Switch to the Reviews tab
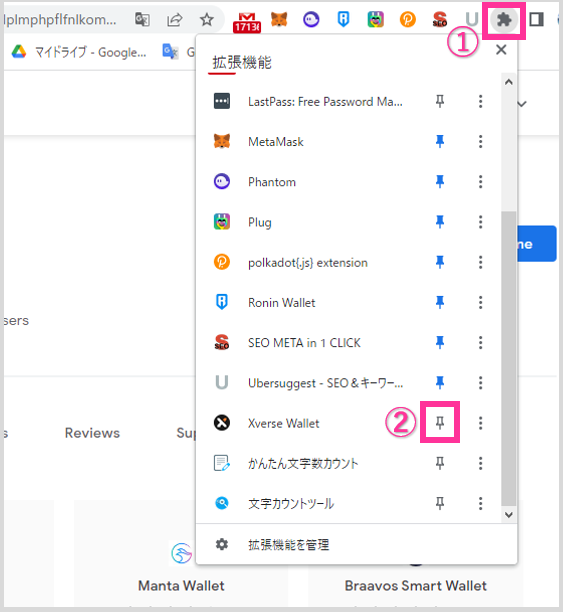Screen dimensions: 563x612 point(92,433)
